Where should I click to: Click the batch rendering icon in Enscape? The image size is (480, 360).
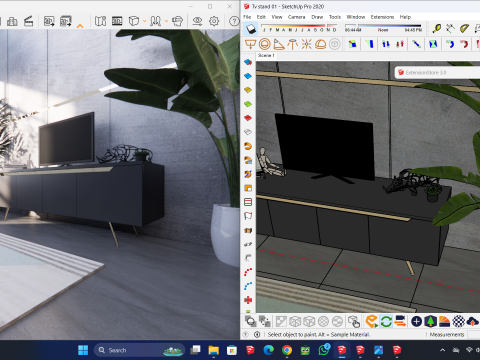coord(66,21)
